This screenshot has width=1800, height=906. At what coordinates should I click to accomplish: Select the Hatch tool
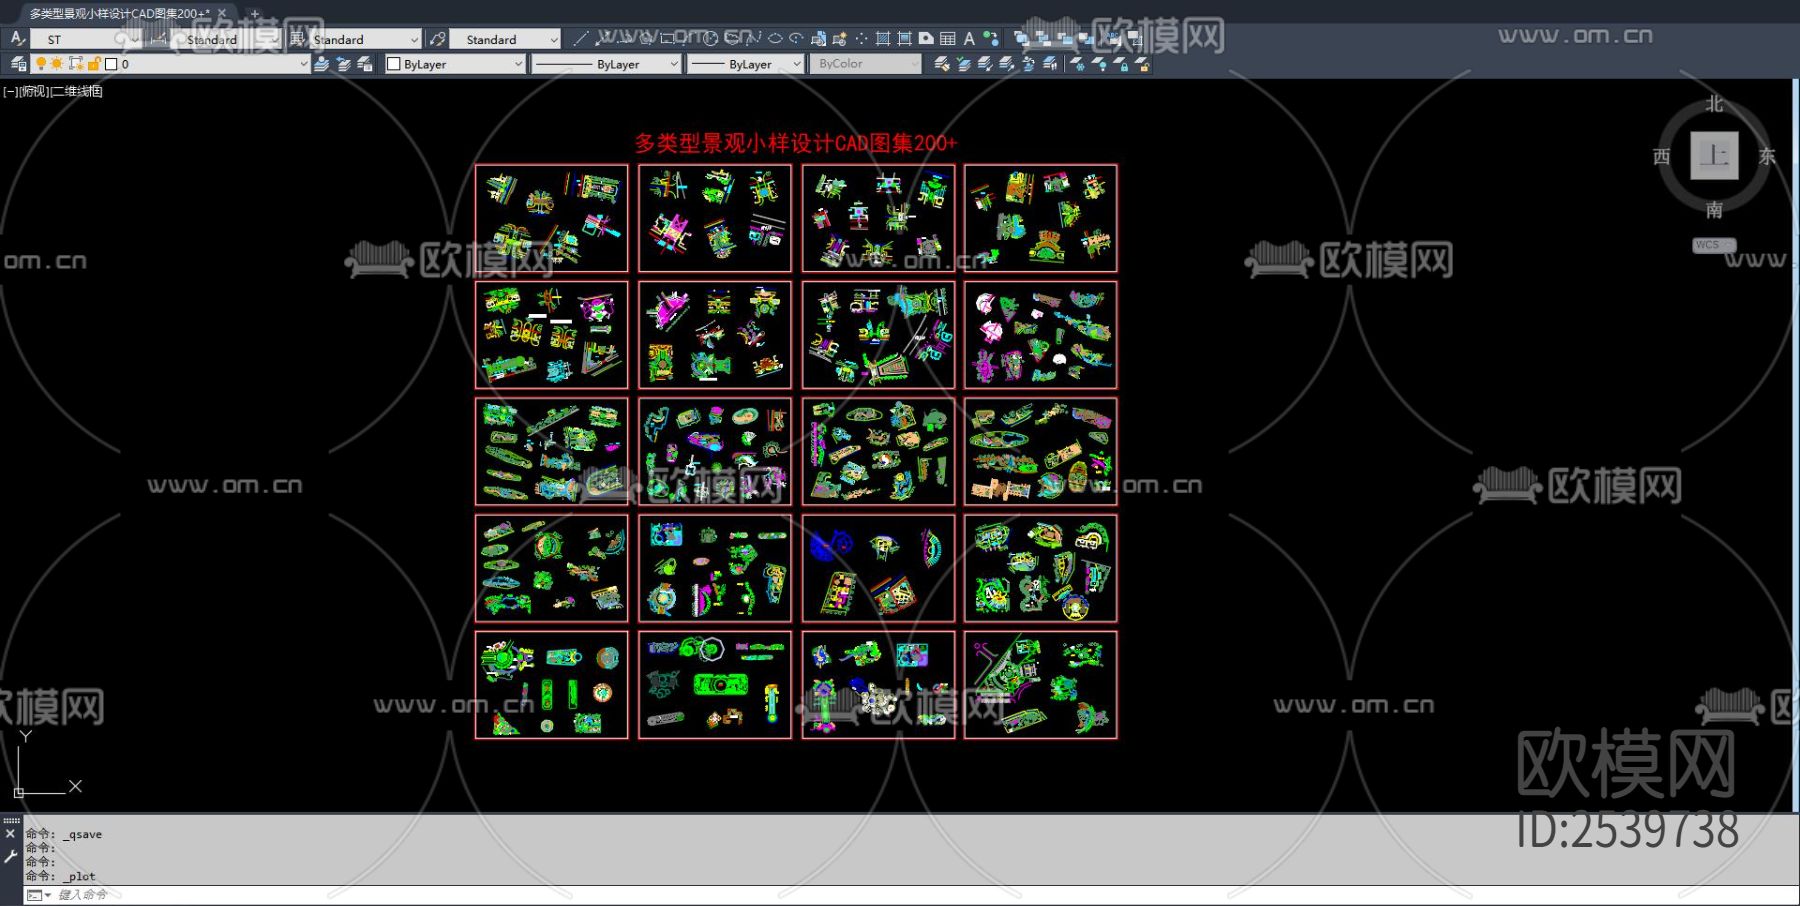883,39
